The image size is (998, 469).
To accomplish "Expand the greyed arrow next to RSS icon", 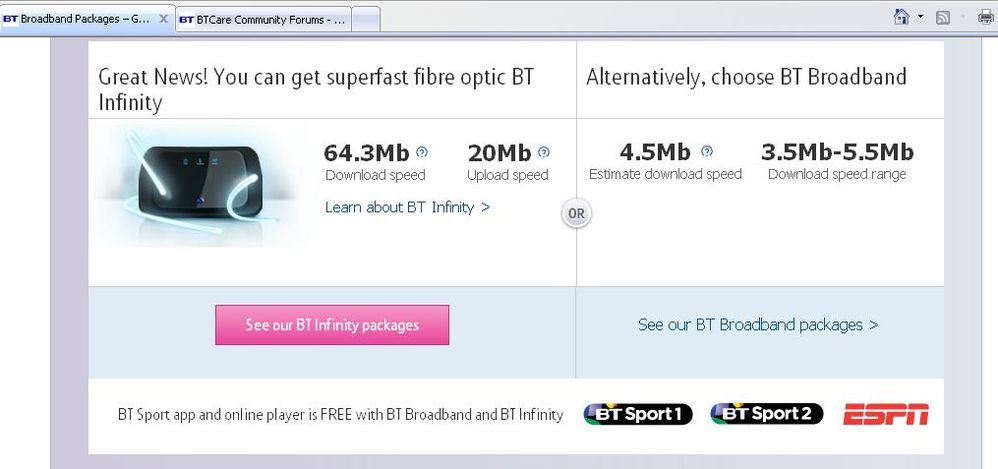I will (962, 17).
